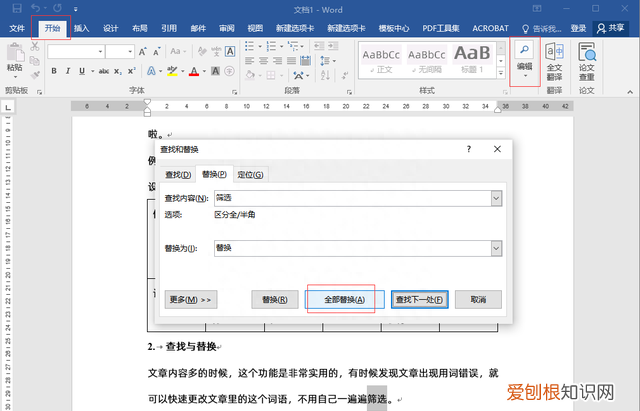This screenshot has height=411, width=640.
Task: Insert enclosed character icon
Action: click(229, 71)
